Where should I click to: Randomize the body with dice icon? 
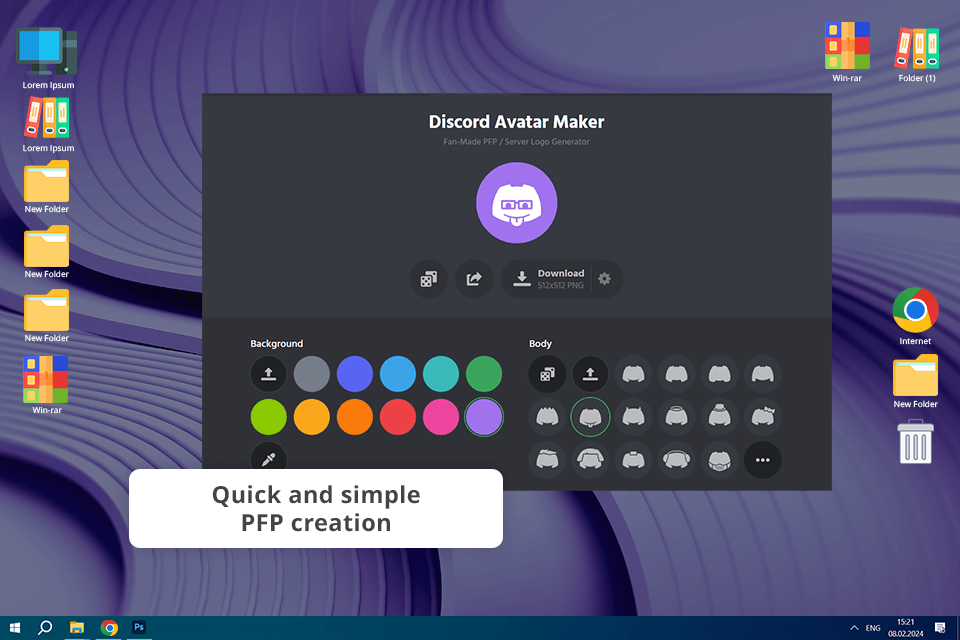click(547, 374)
